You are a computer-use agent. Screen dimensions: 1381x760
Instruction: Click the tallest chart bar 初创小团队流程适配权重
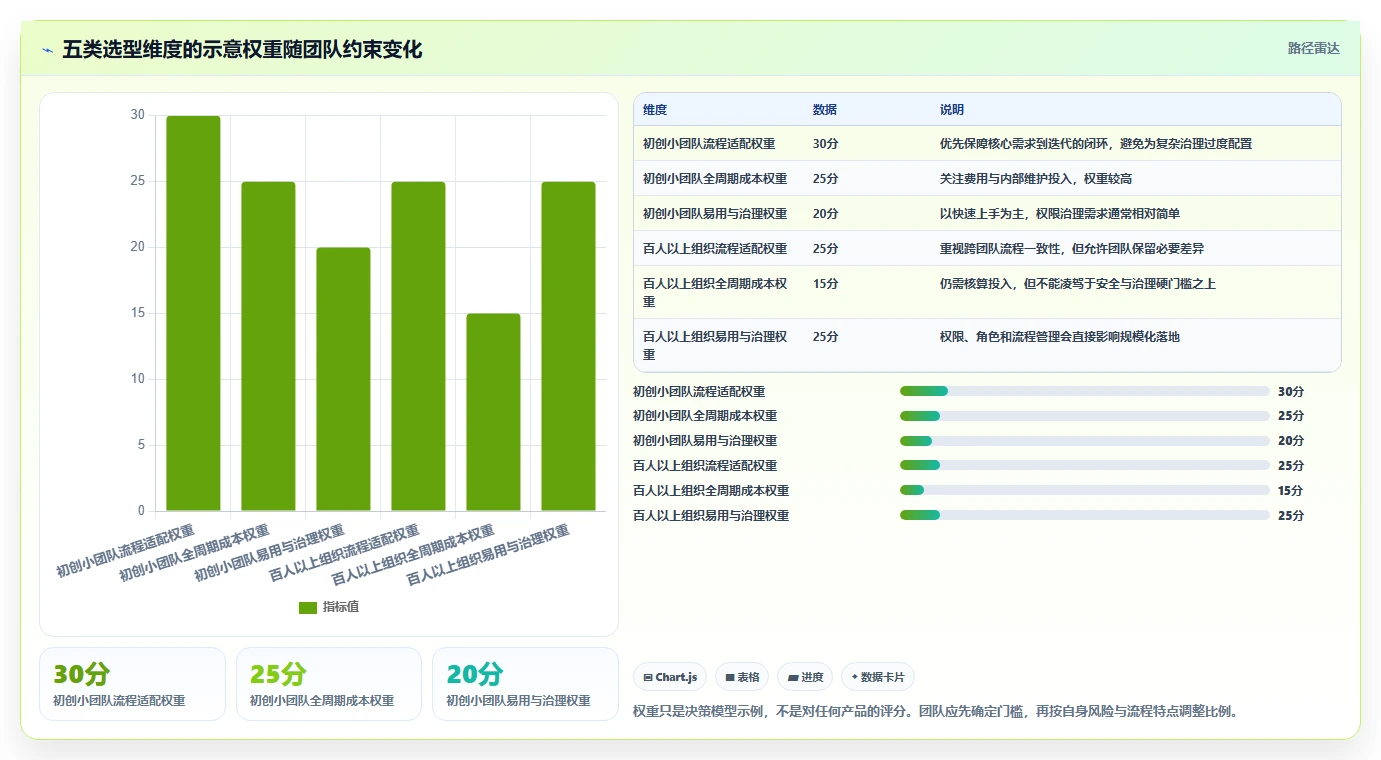(193, 313)
